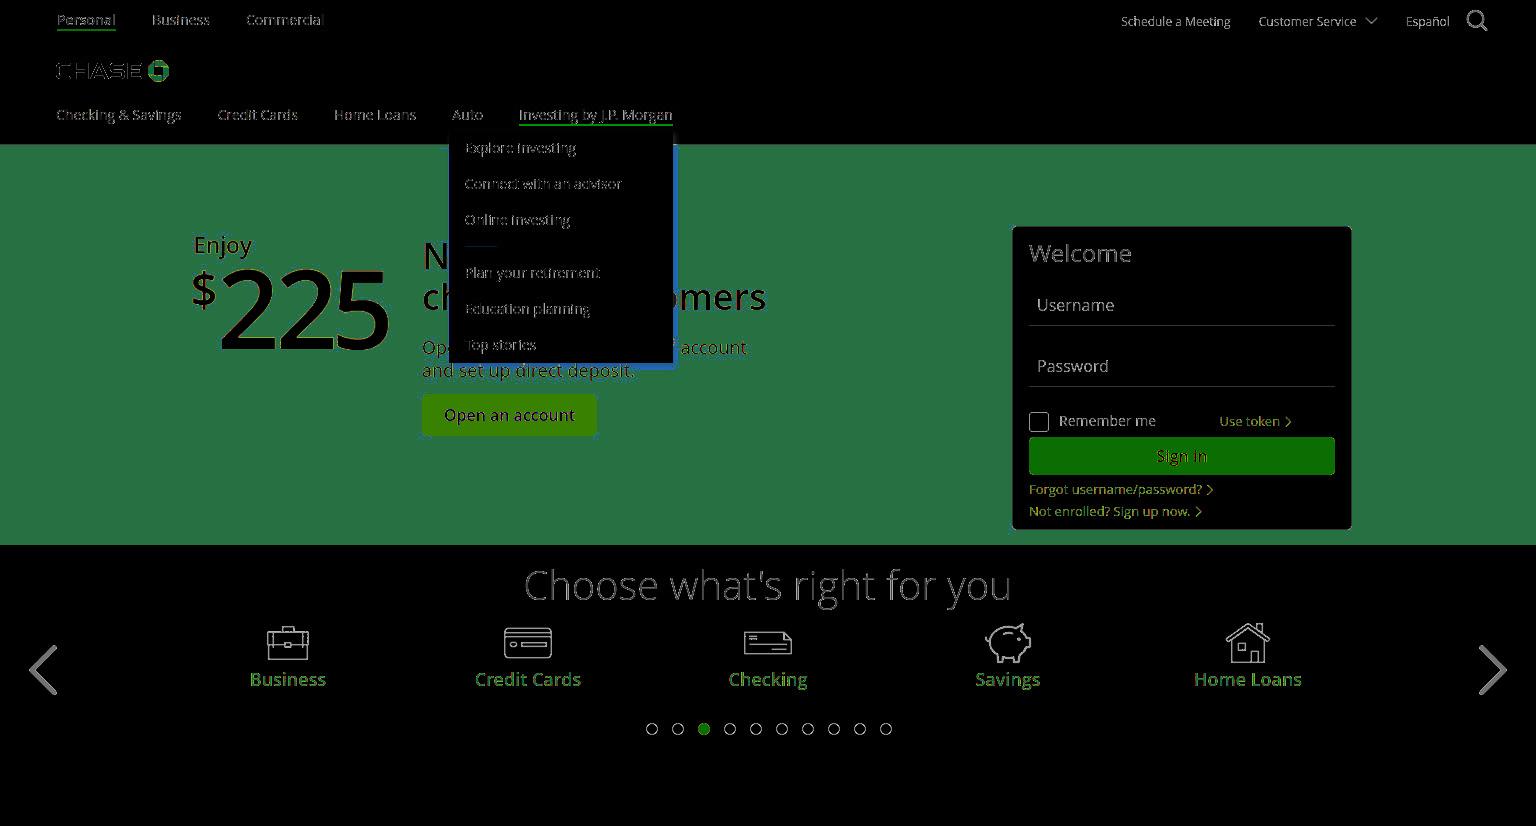Screen dimensions: 1536x826
Task: Expand the Customer Service dropdown
Action: [x=1317, y=21]
